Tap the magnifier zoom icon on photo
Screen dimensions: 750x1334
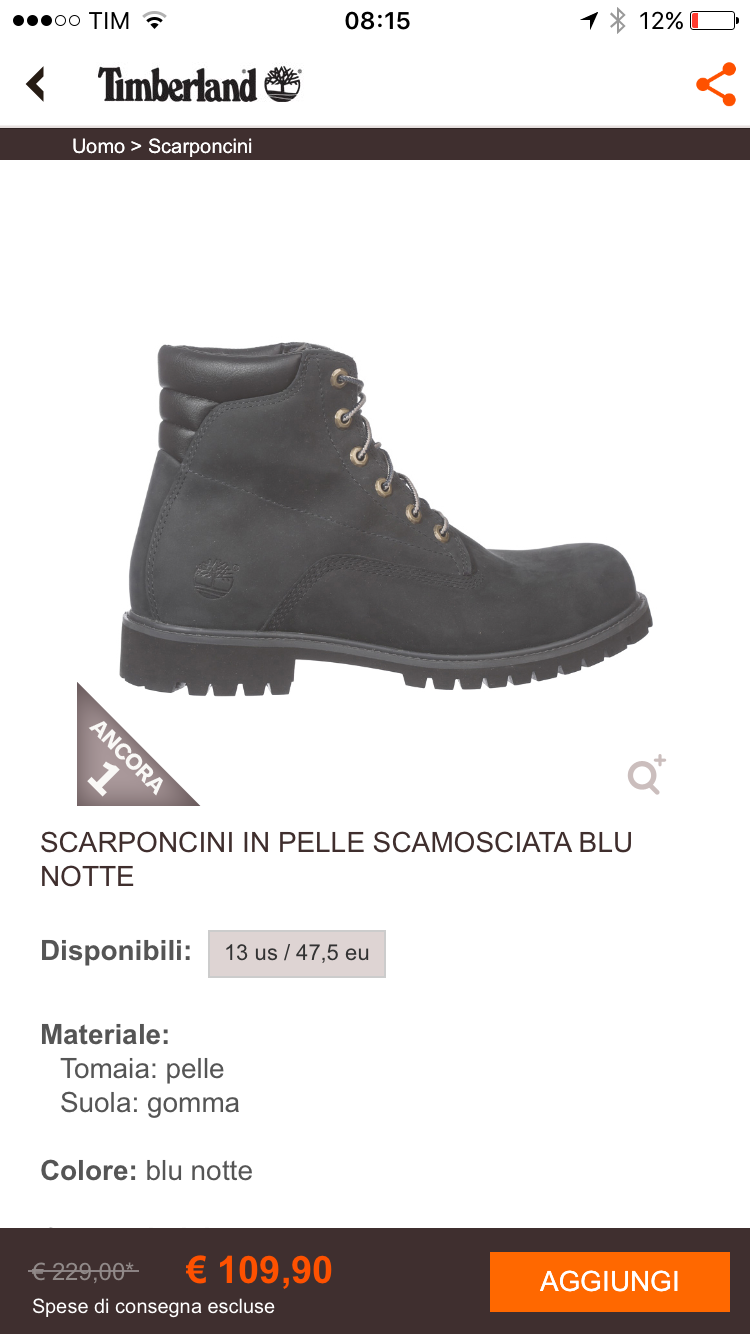[x=646, y=775]
